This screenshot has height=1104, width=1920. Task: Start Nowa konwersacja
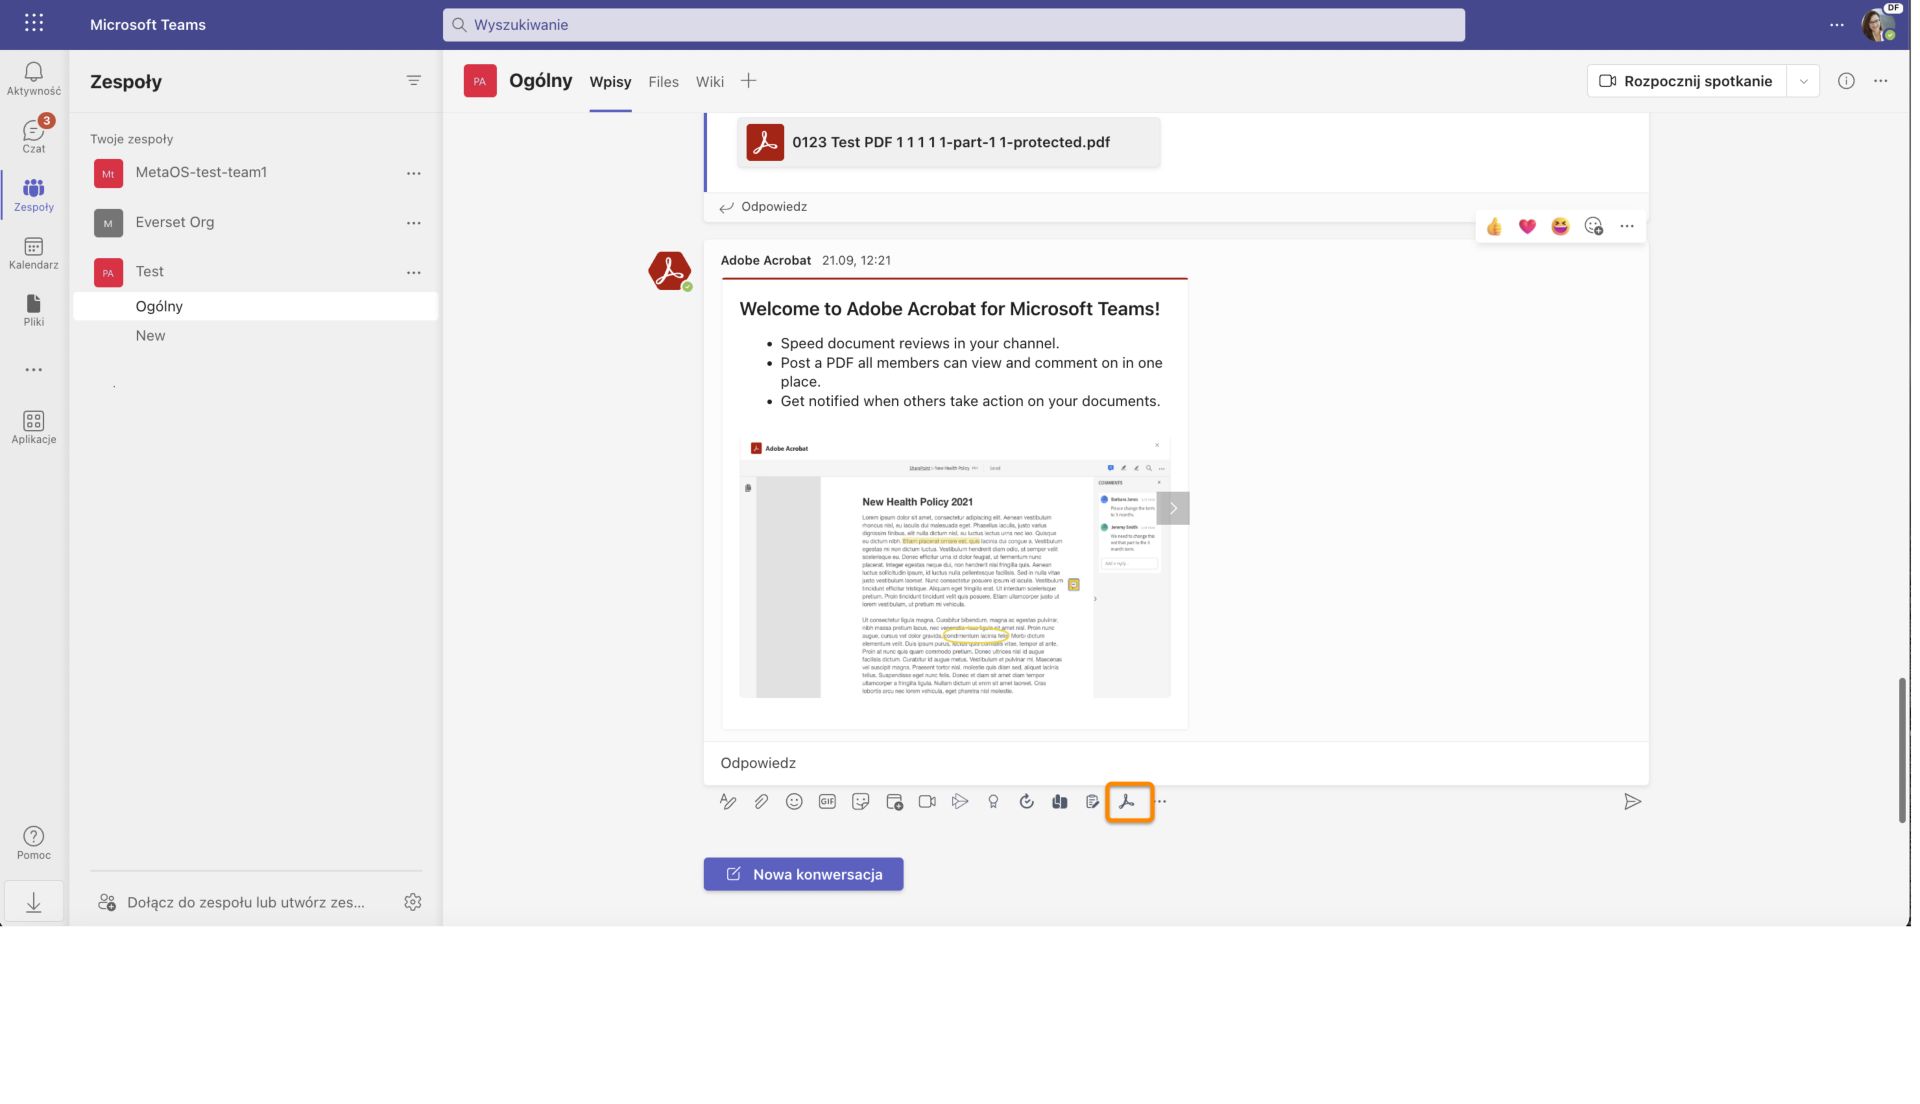point(803,874)
